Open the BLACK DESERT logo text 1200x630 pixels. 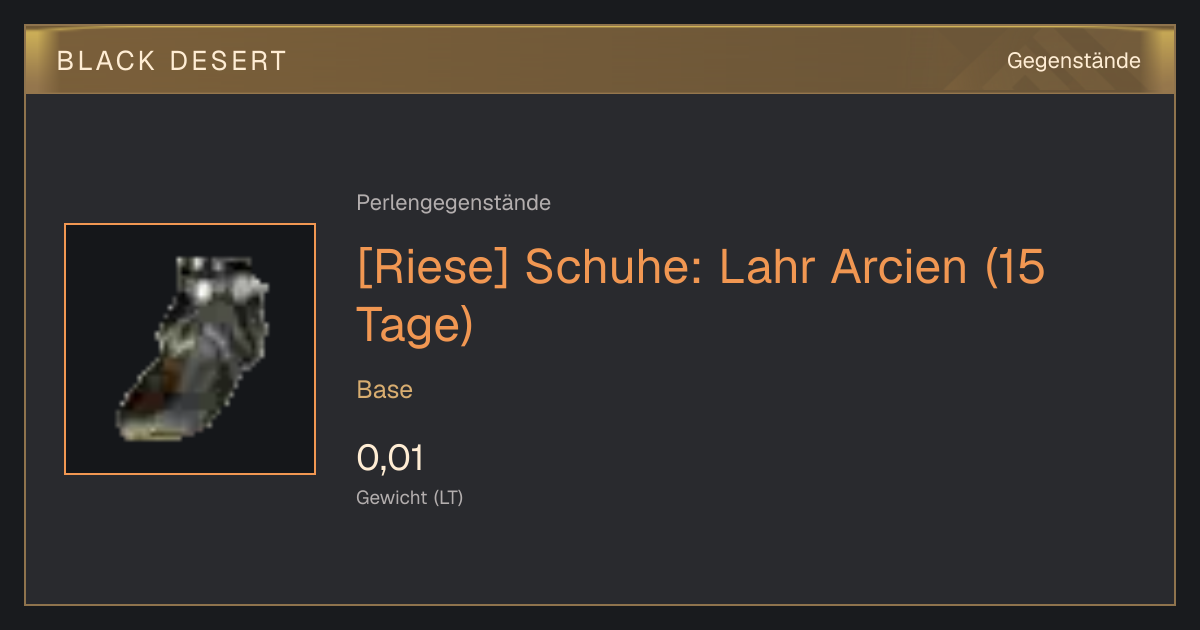click(x=172, y=61)
